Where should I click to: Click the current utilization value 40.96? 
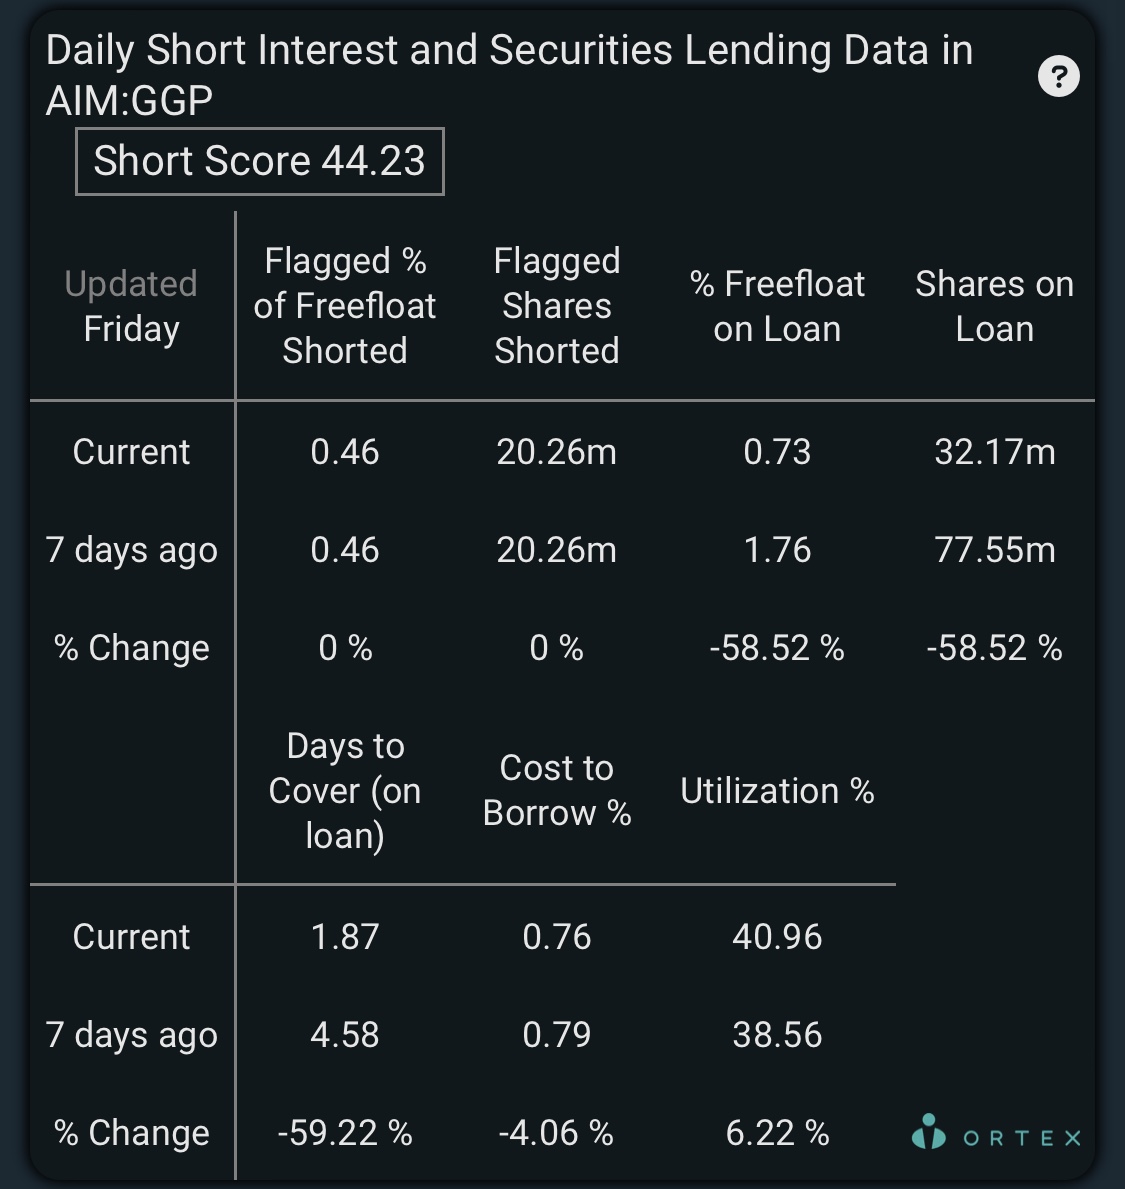777,936
